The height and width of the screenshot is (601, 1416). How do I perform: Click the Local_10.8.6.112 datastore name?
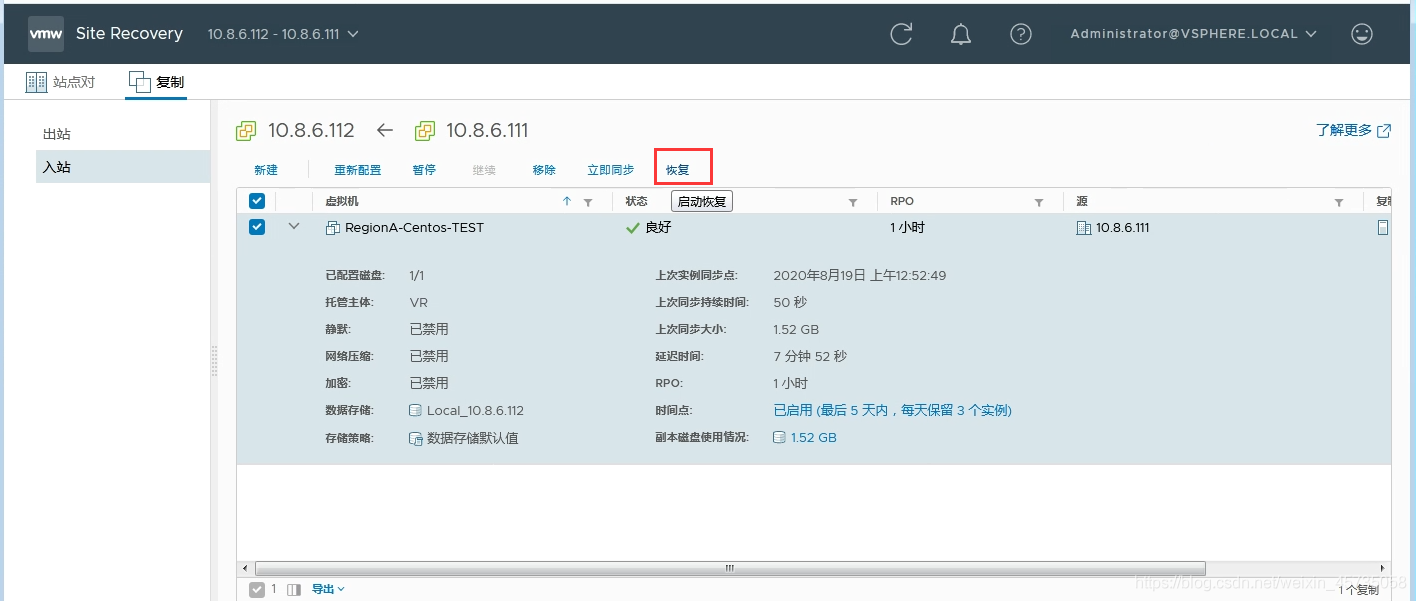point(475,410)
